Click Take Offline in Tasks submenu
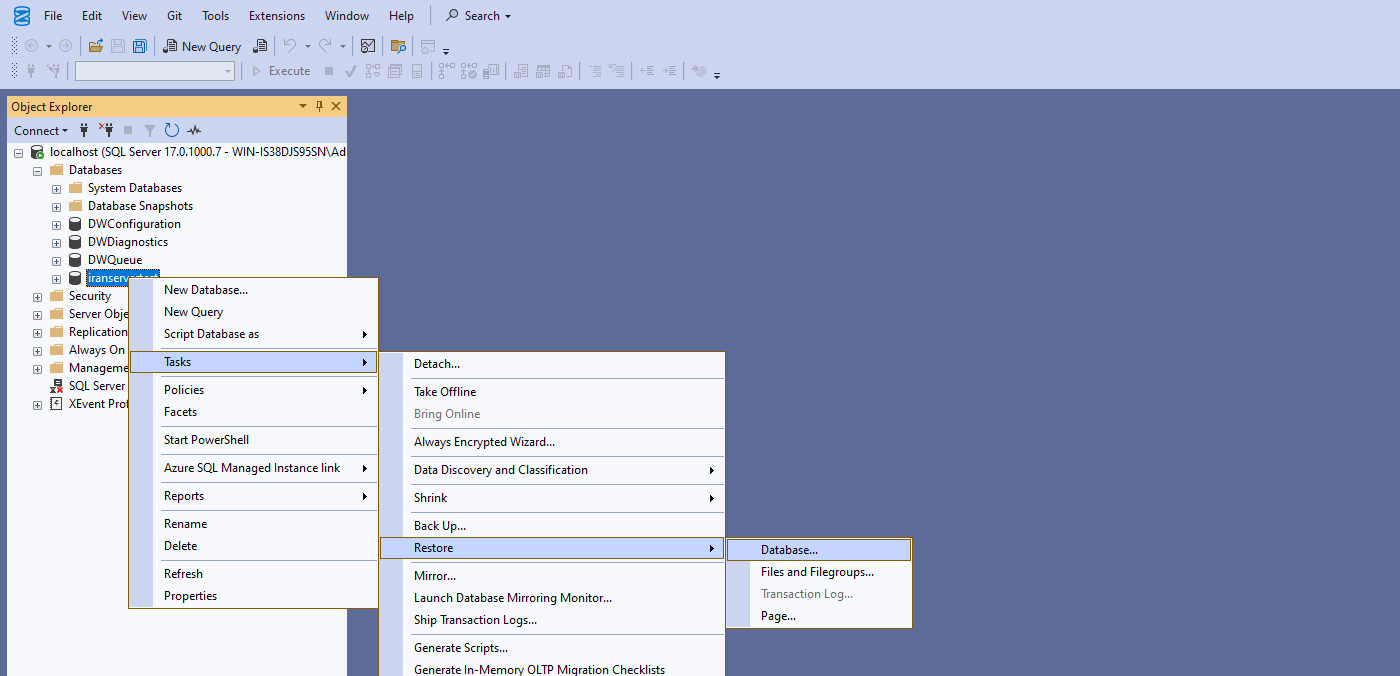This screenshot has width=1400, height=676. pos(445,391)
